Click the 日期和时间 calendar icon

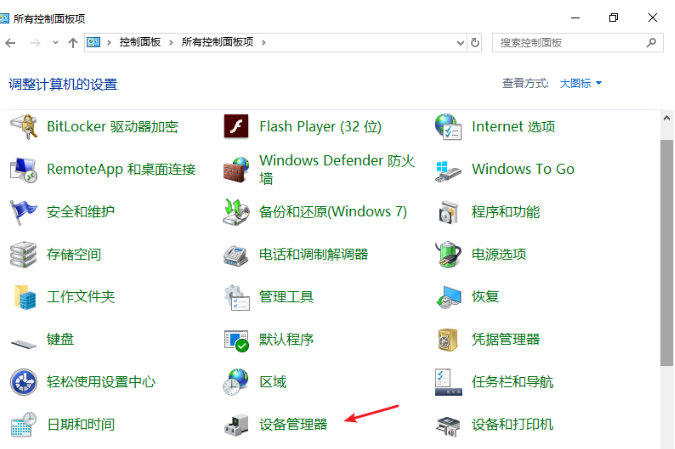(x=23, y=424)
